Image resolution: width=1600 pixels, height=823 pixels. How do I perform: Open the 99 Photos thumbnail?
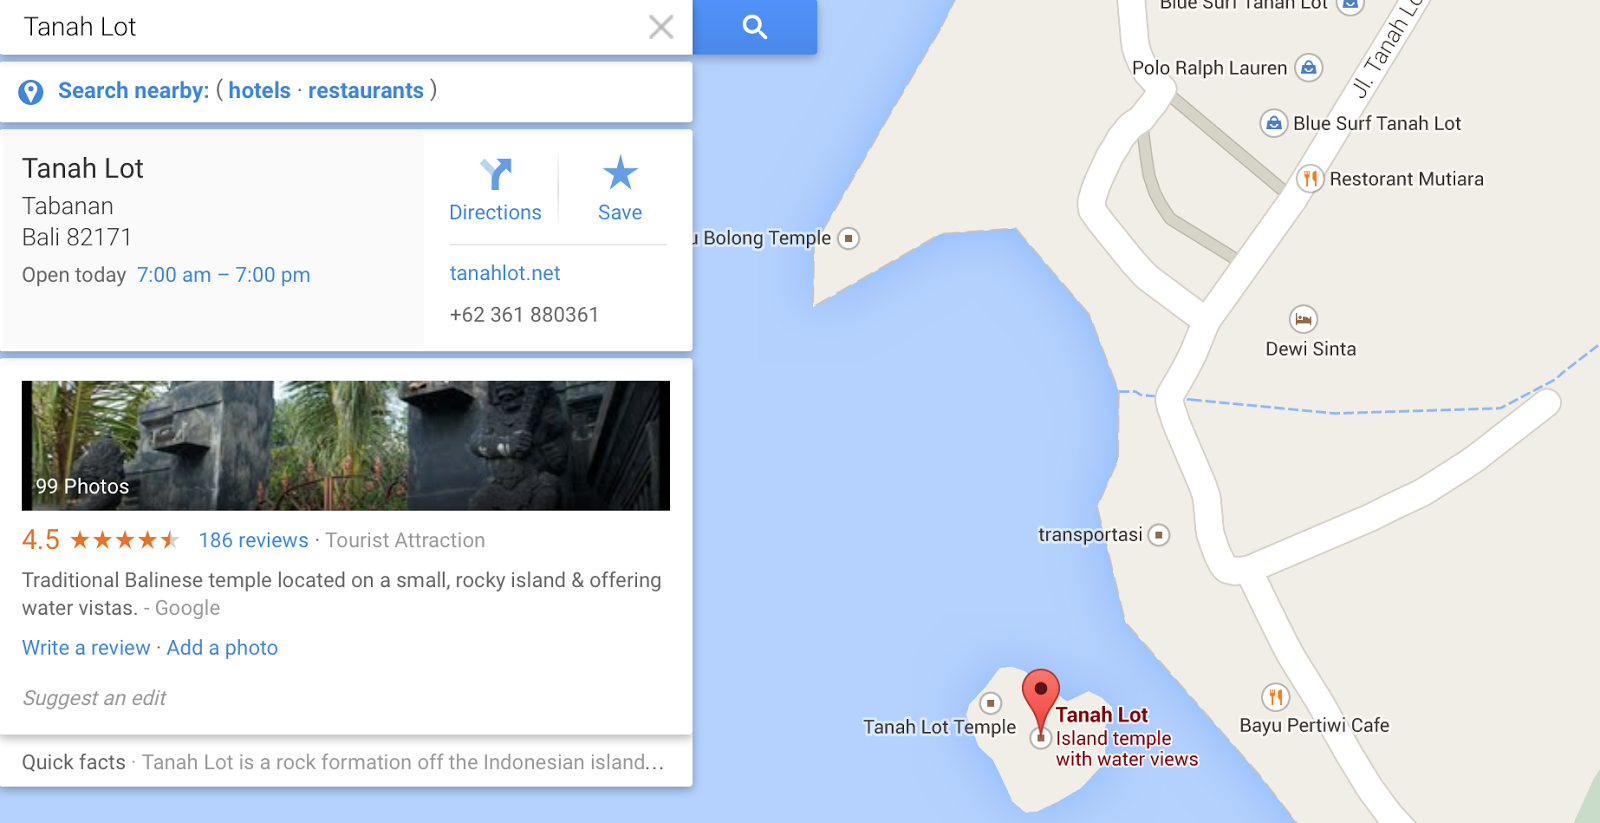coord(346,445)
